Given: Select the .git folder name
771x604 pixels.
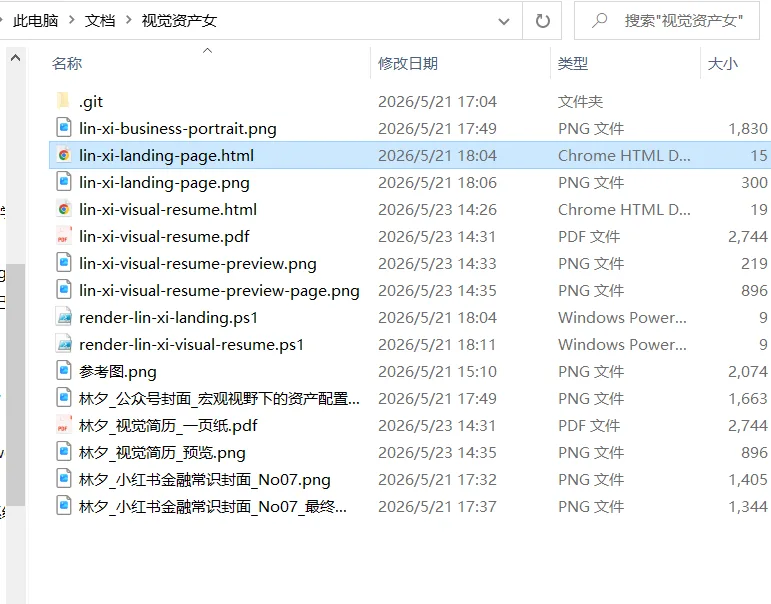Looking at the screenshot, I should click(91, 102).
